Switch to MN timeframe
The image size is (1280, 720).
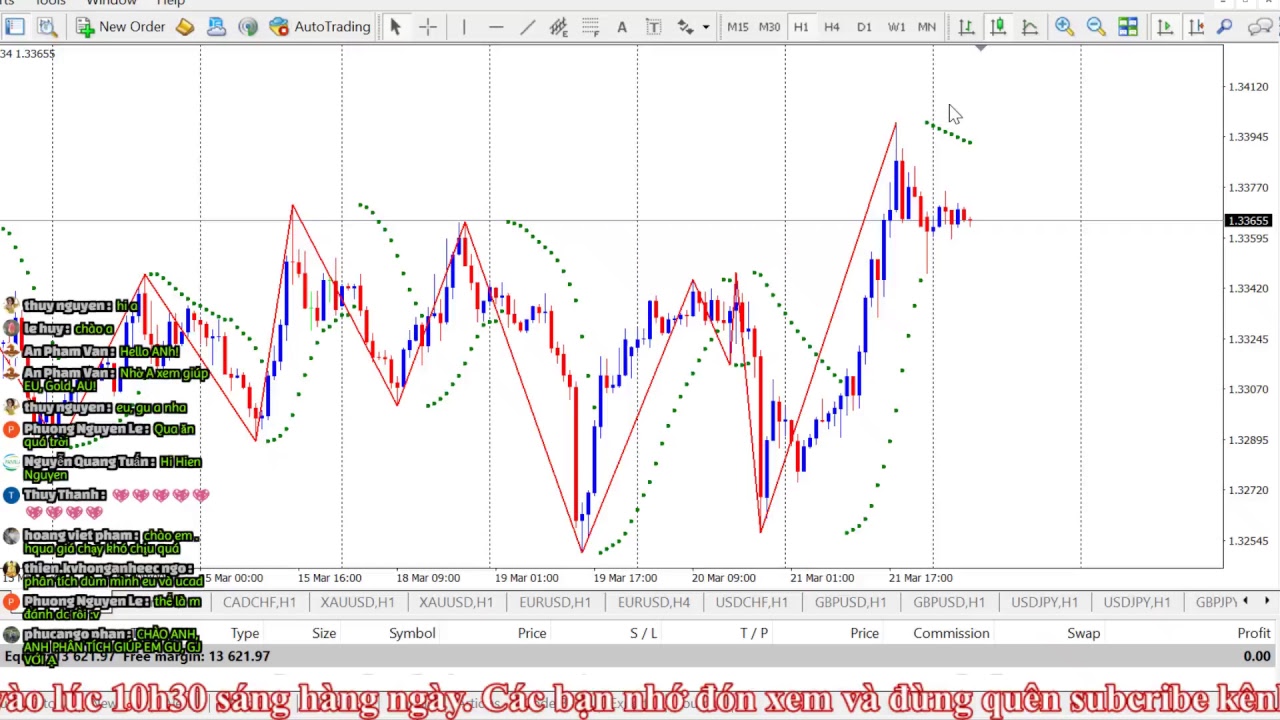pos(927,27)
